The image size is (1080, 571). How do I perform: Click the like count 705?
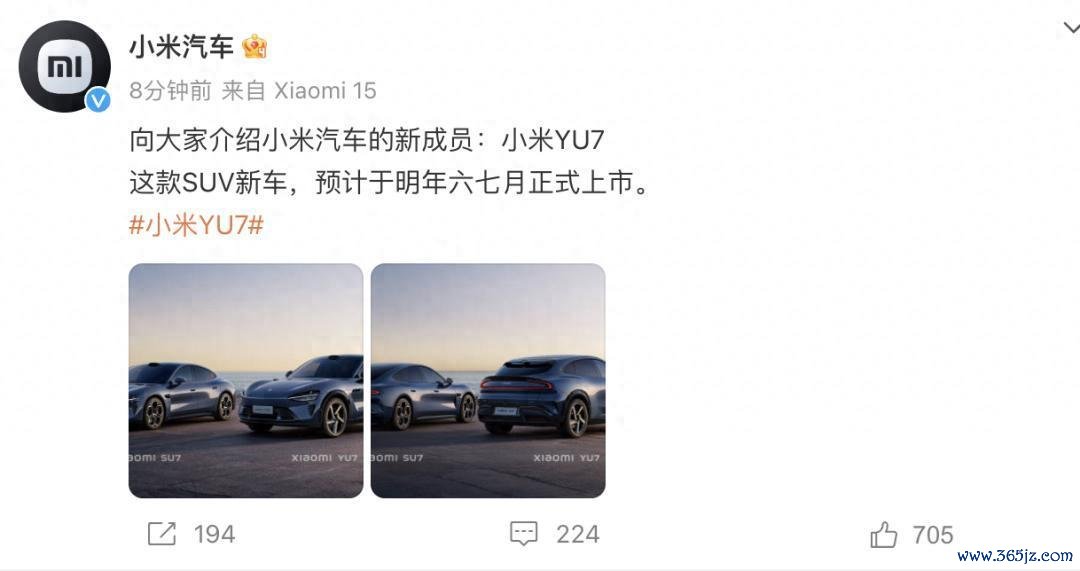pos(933,535)
